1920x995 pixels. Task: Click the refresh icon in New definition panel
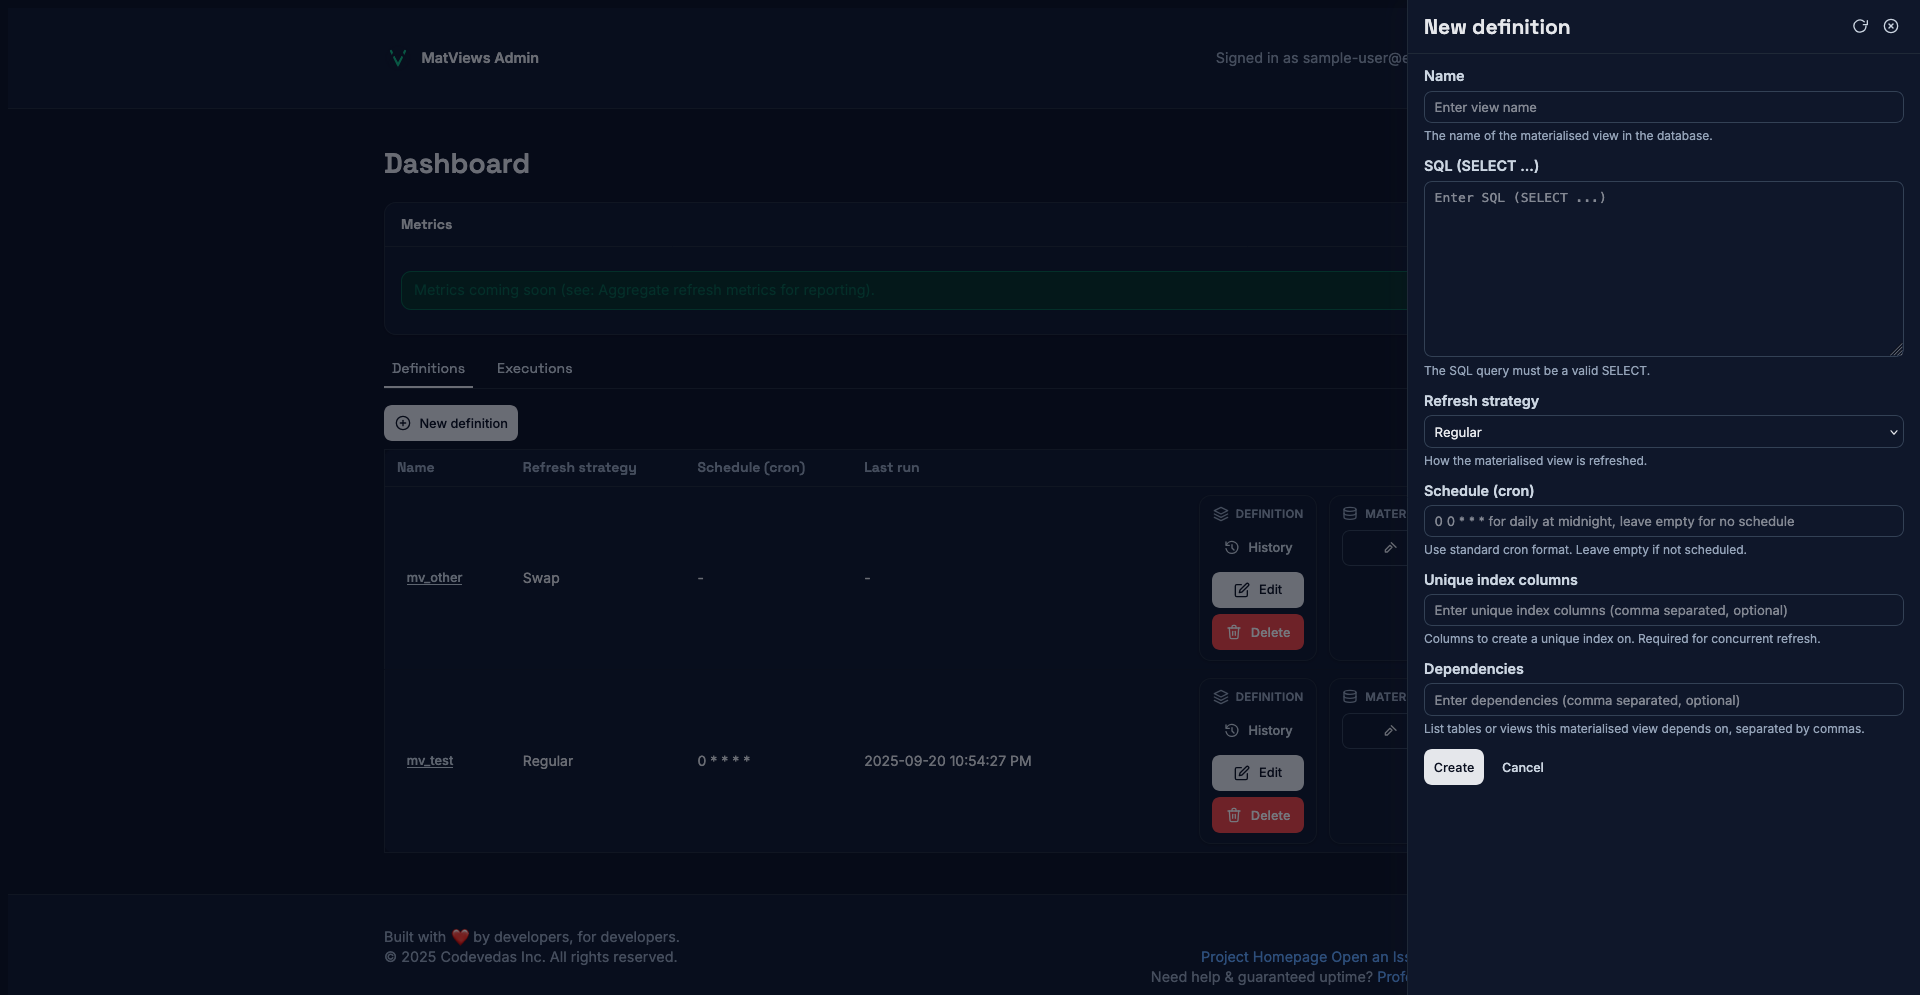1860,26
